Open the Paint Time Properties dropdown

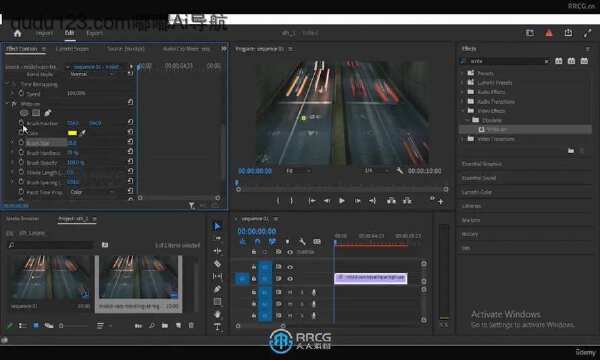(x=92, y=192)
